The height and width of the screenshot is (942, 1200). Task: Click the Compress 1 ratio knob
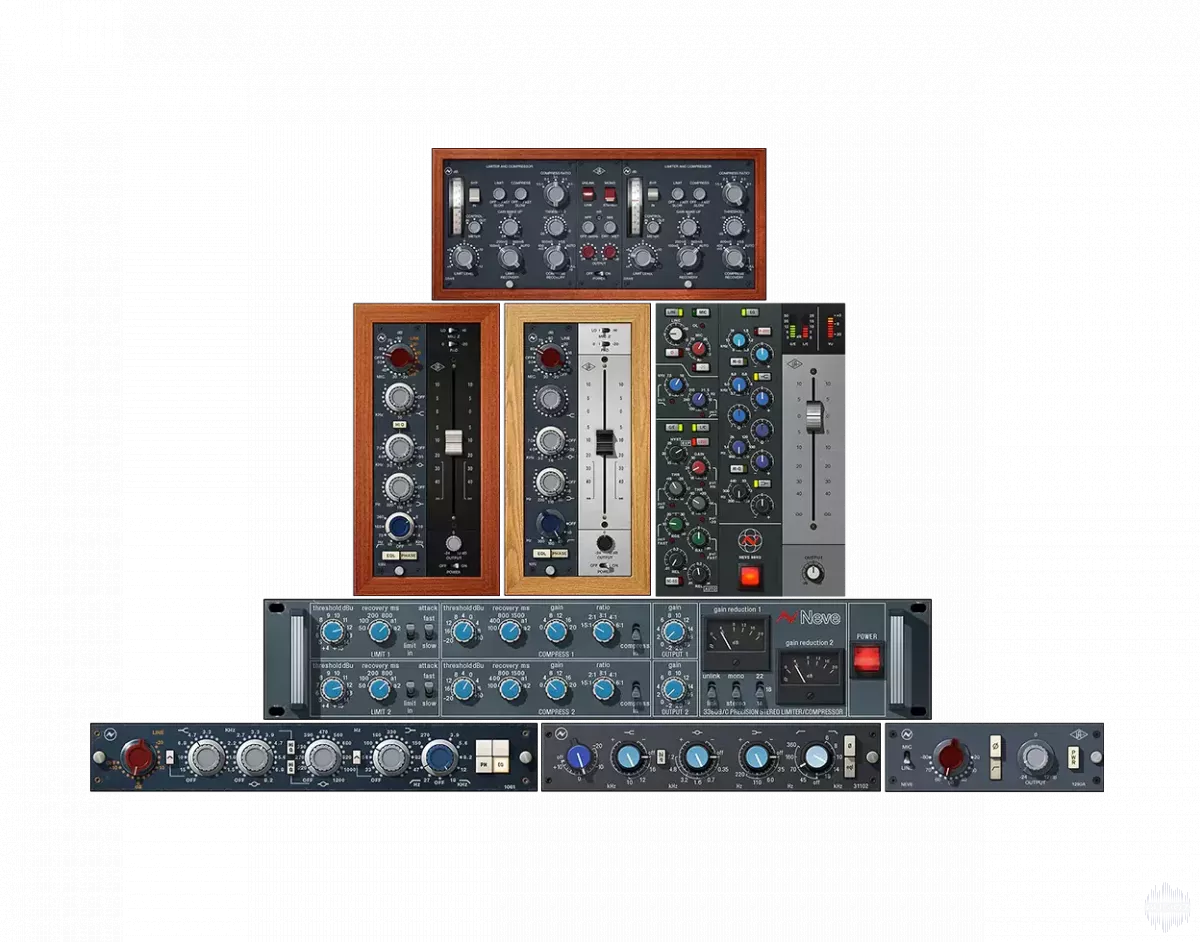tap(603, 632)
